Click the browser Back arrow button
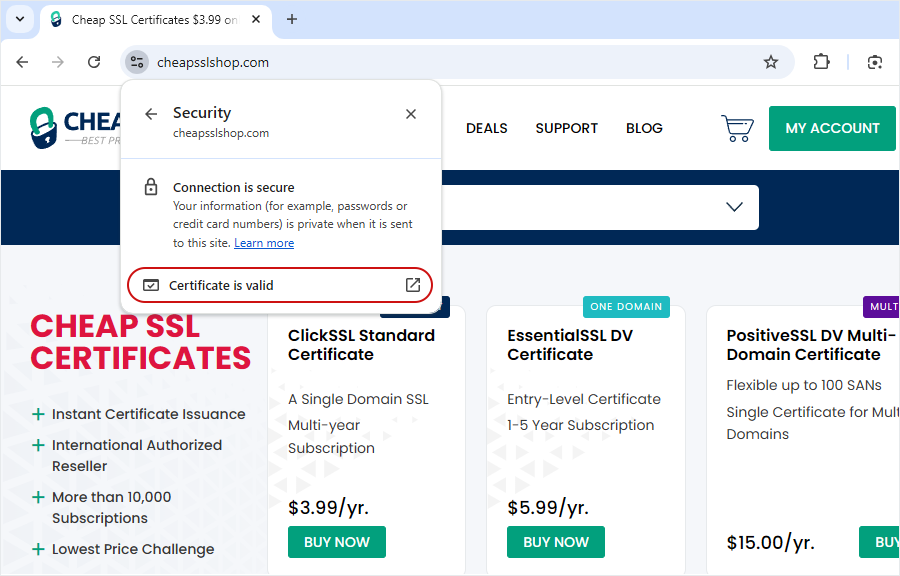 pos(22,62)
